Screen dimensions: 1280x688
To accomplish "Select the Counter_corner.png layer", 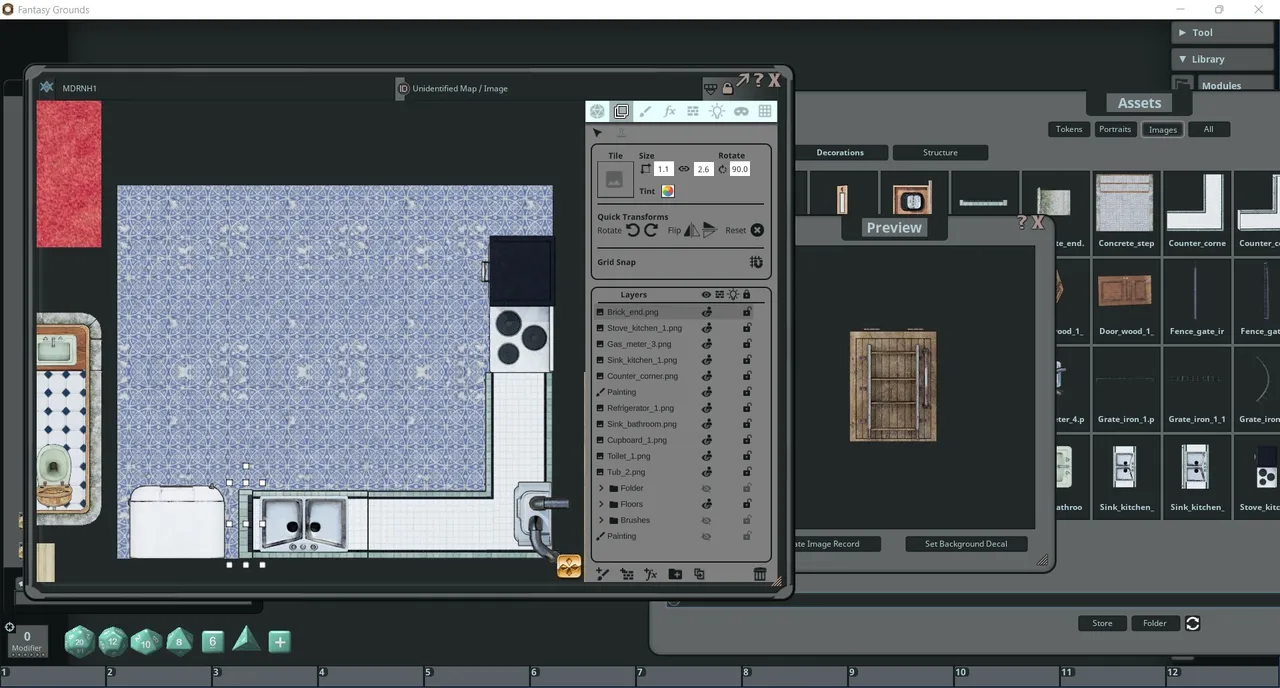I will pyautogui.click(x=642, y=376).
